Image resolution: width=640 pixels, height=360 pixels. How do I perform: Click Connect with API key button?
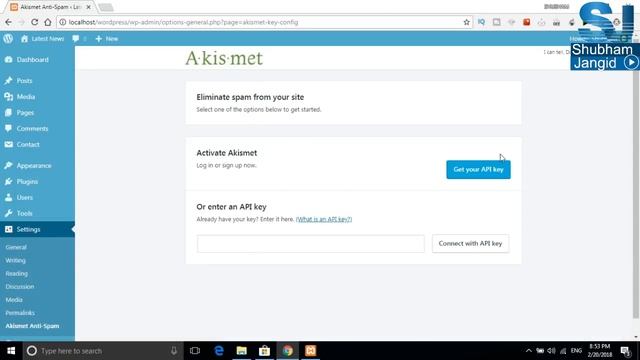470,243
